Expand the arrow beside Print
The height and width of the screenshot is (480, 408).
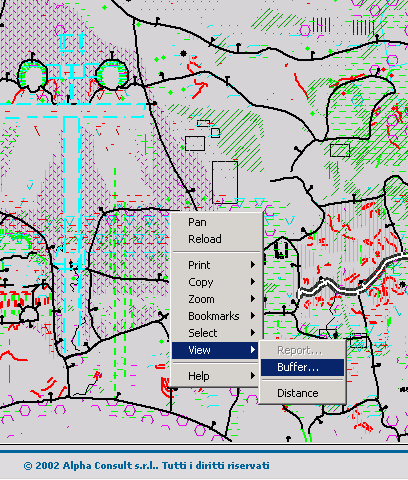coord(253,265)
